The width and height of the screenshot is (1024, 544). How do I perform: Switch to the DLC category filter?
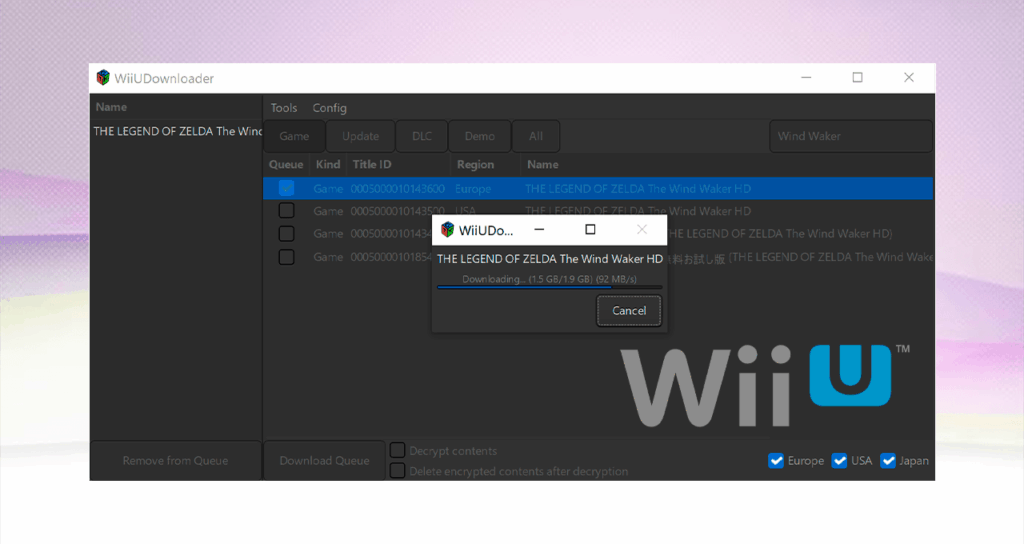[422, 136]
